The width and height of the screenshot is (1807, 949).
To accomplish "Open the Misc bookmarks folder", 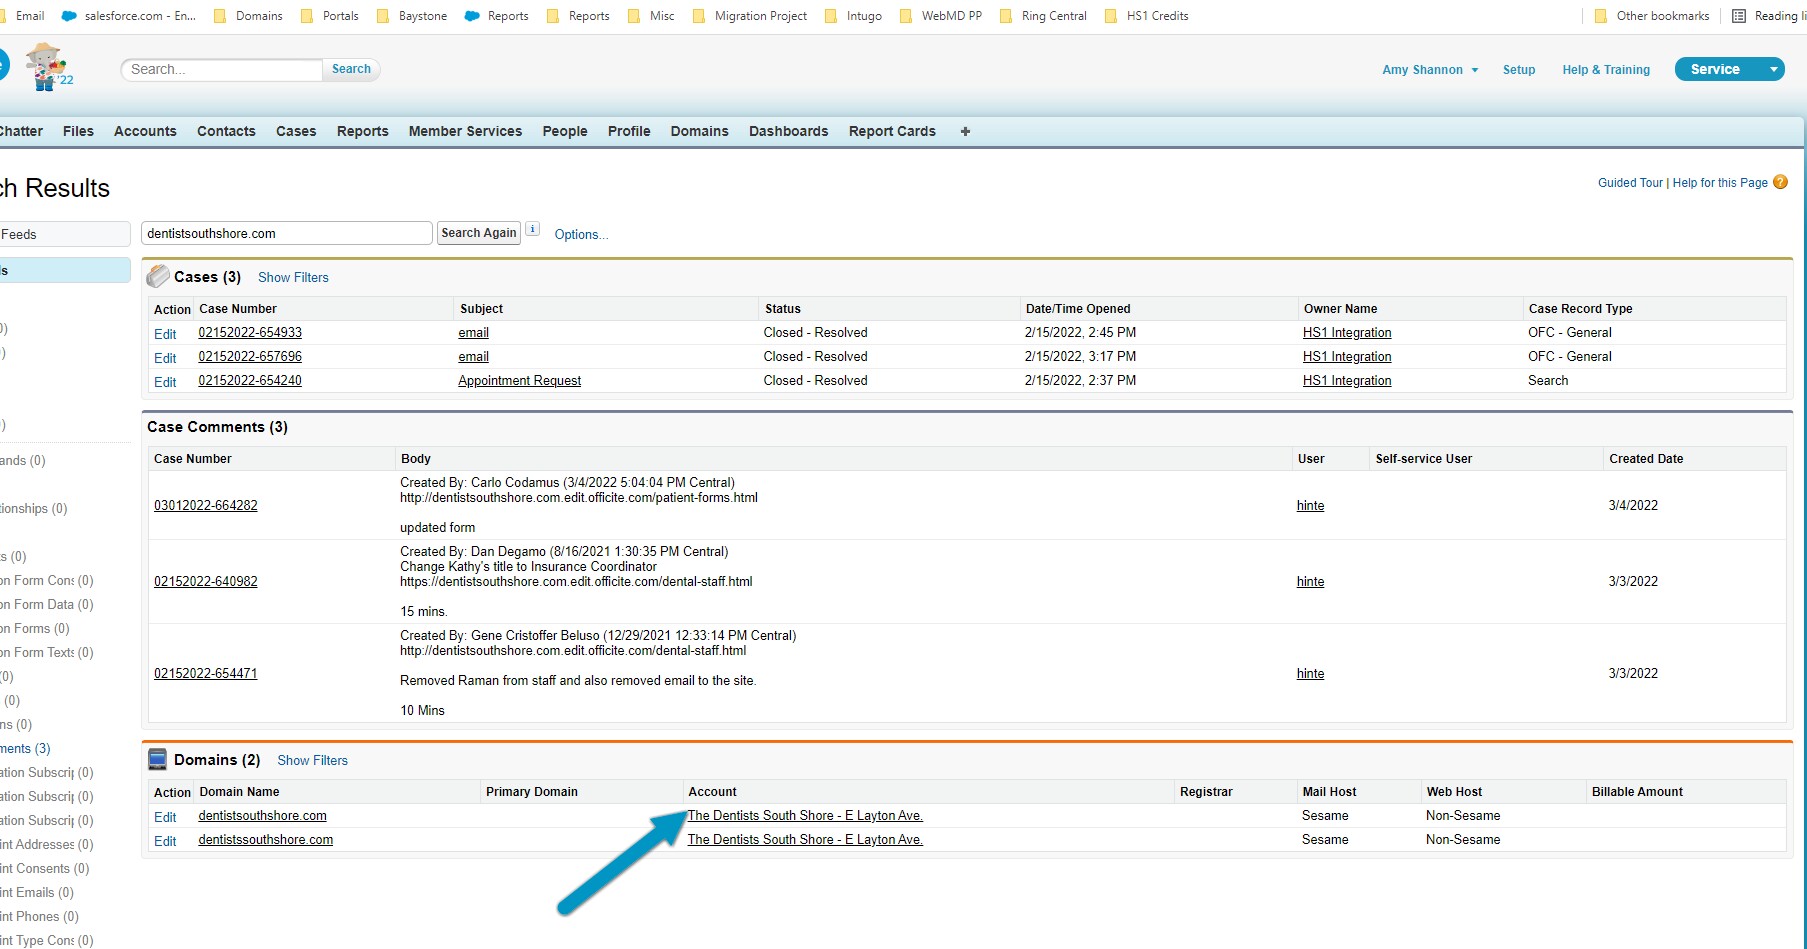I will click(x=651, y=16).
